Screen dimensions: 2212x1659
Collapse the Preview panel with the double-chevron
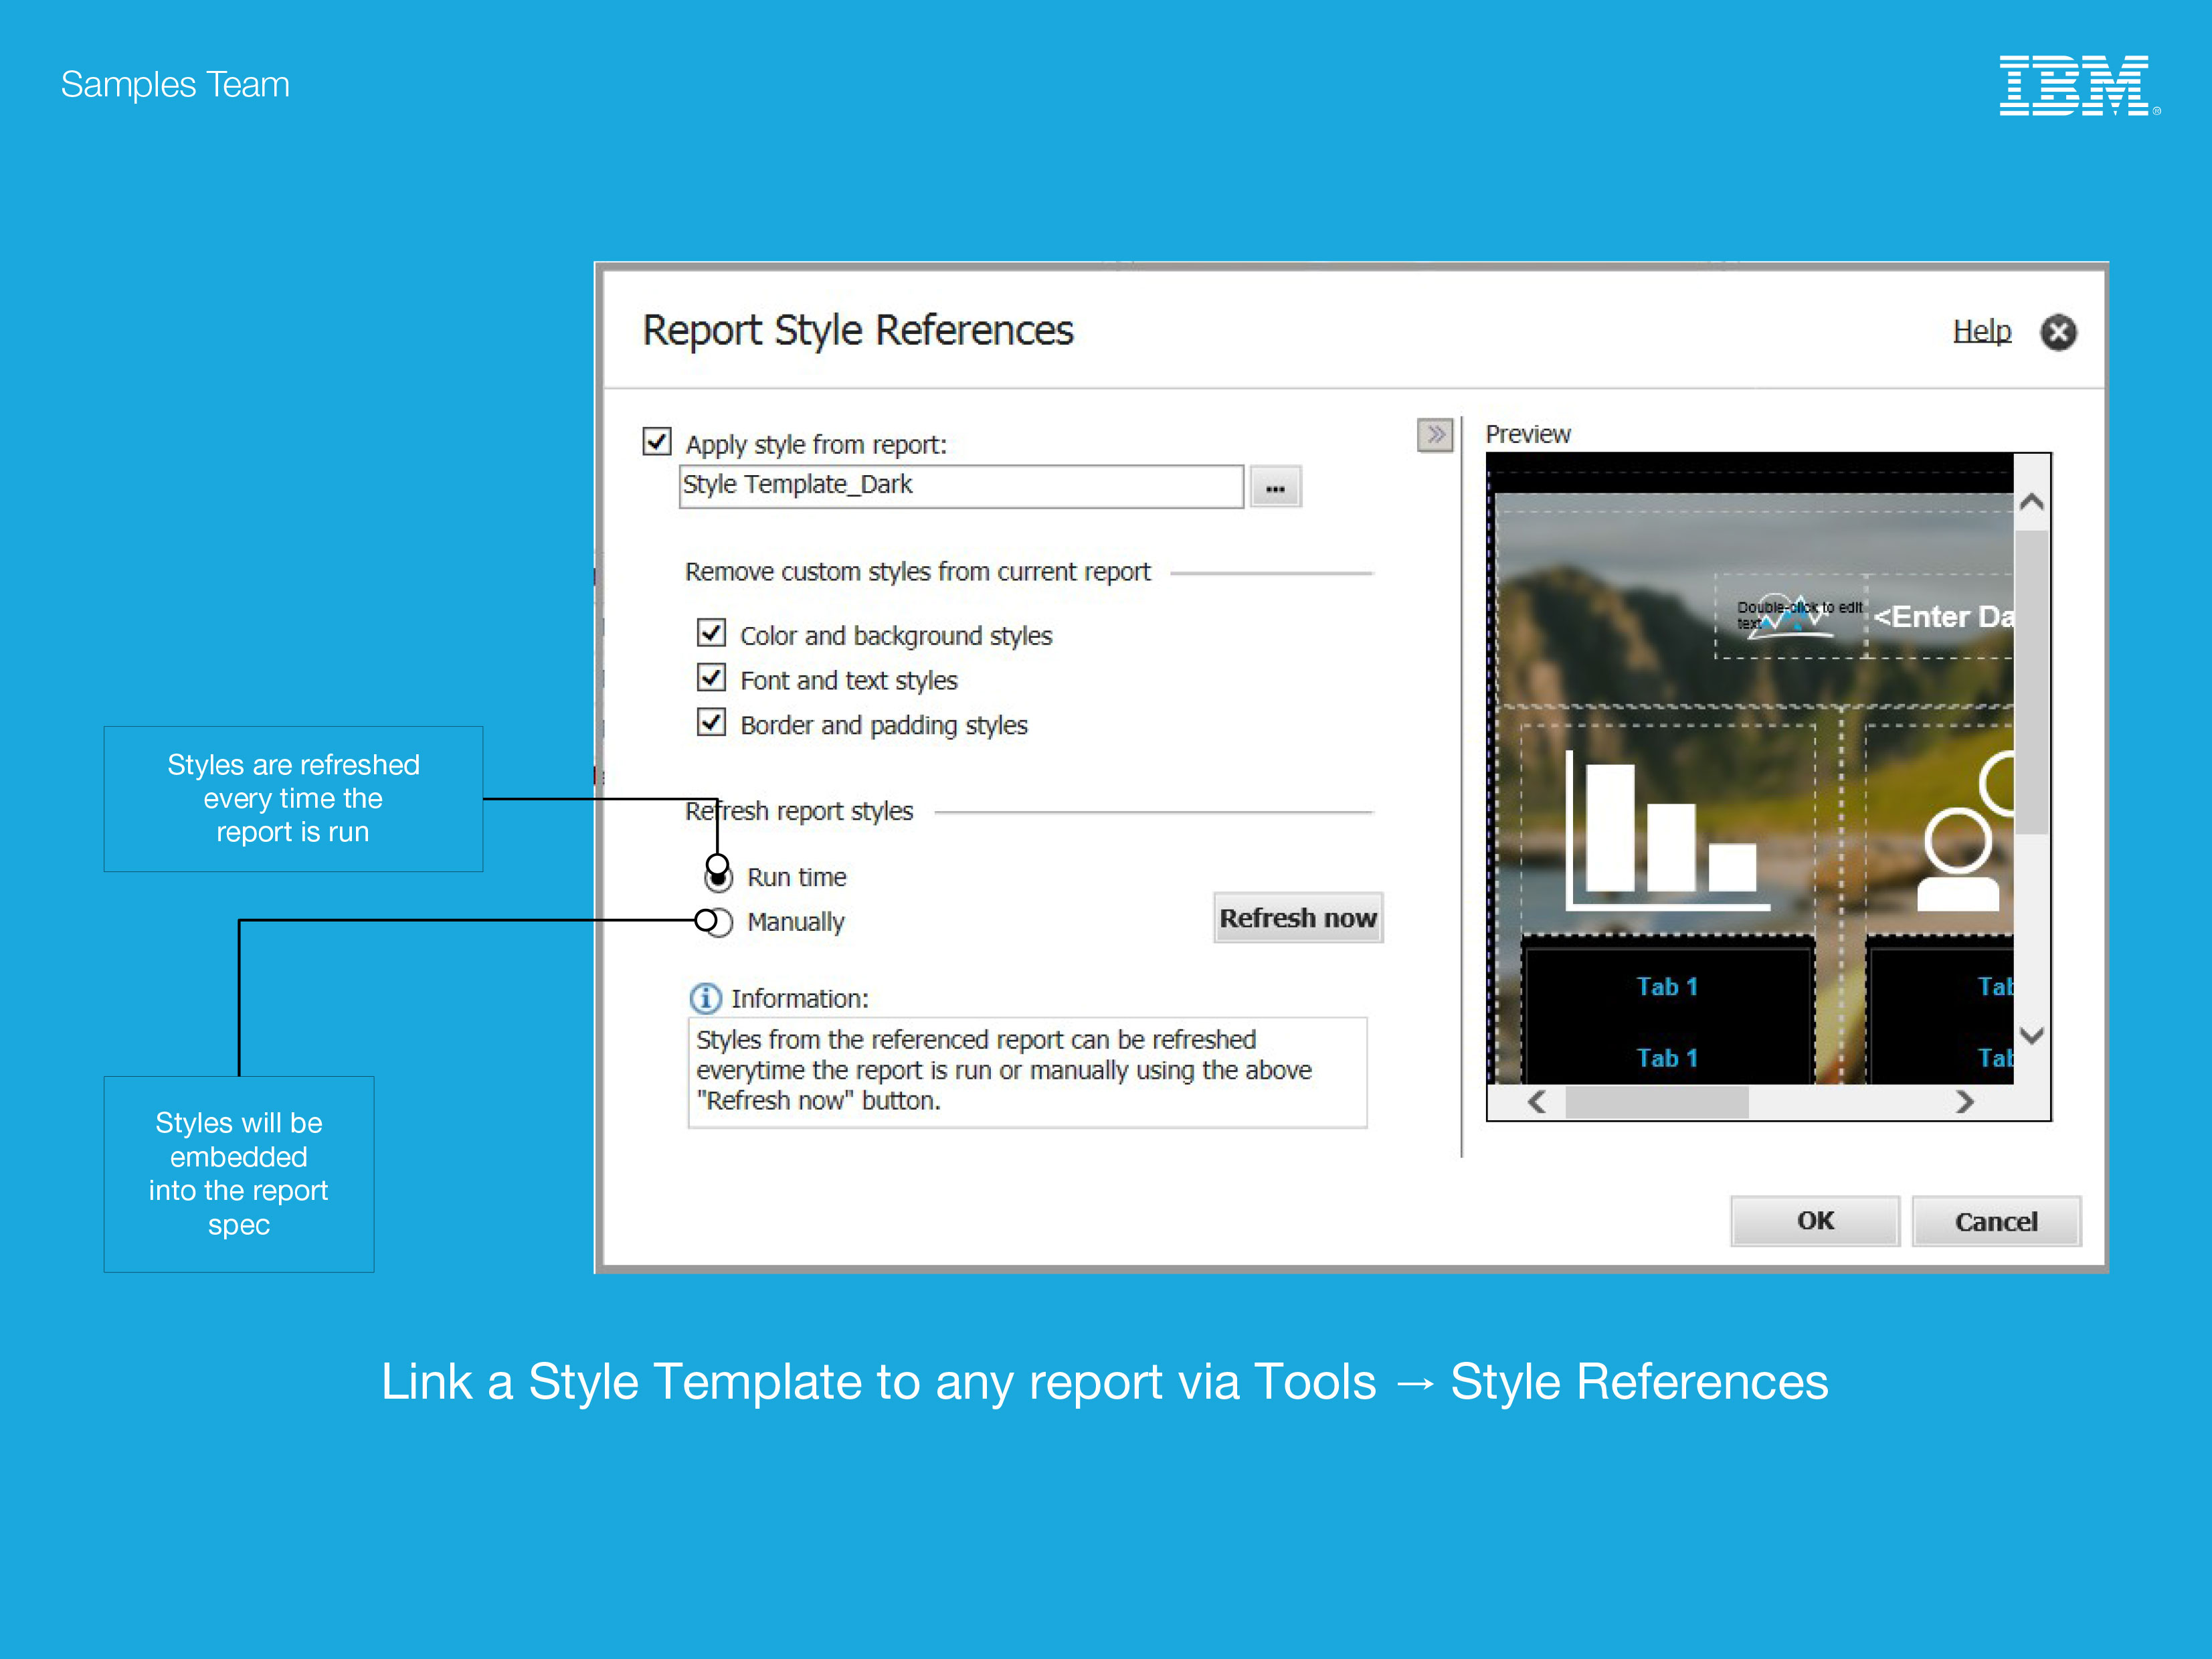1435,435
